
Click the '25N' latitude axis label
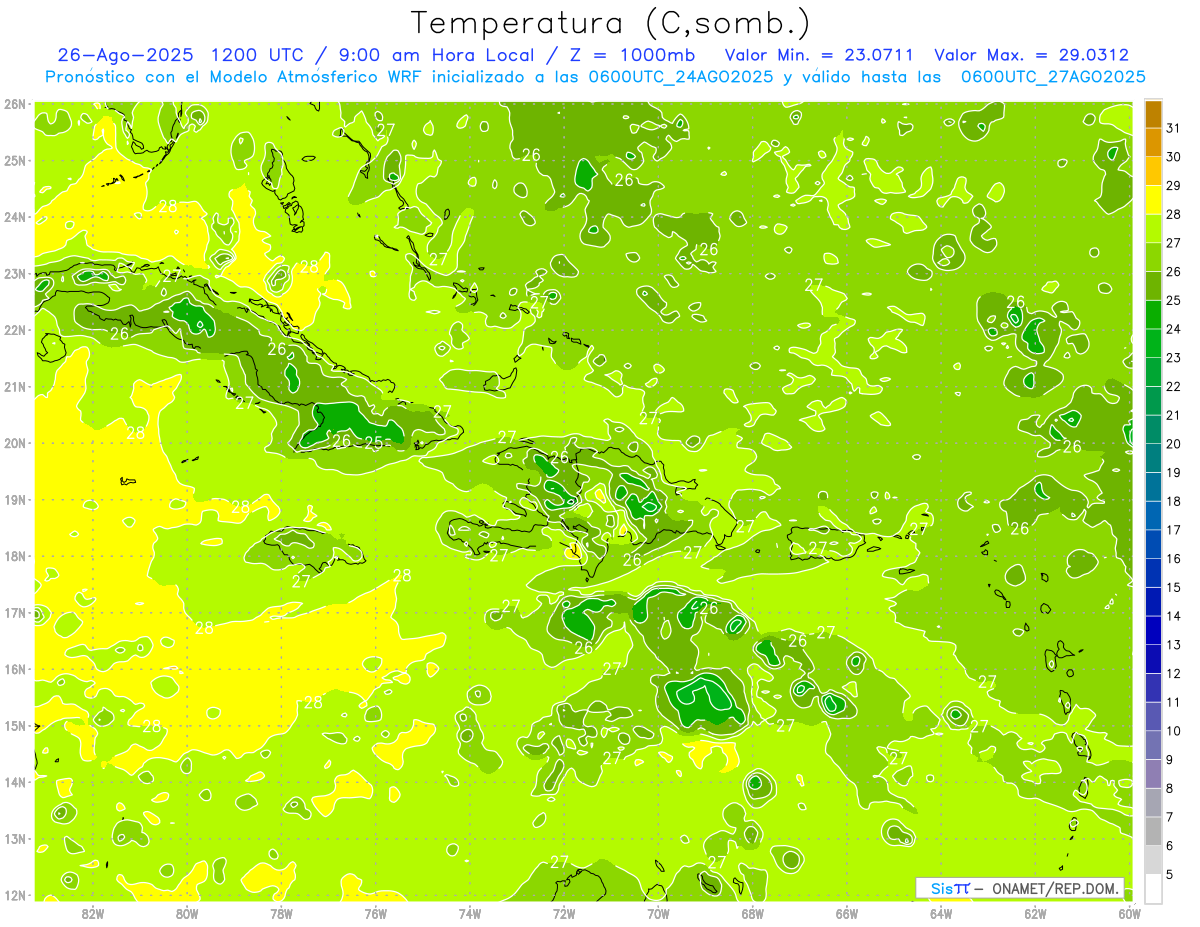(x=14, y=161)
